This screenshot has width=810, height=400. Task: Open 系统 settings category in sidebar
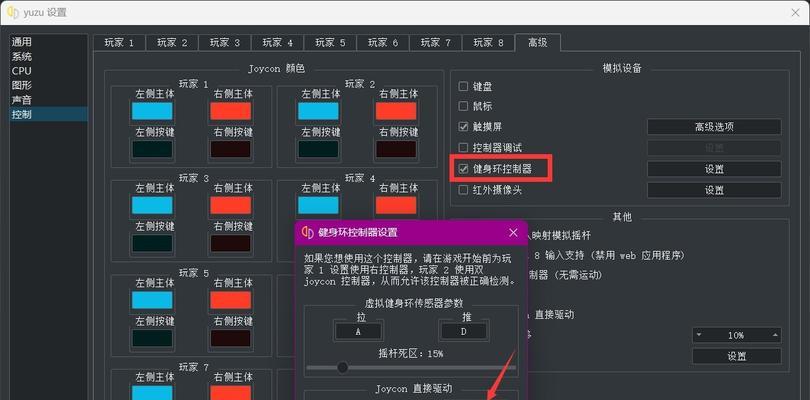(x=49, y=56)
